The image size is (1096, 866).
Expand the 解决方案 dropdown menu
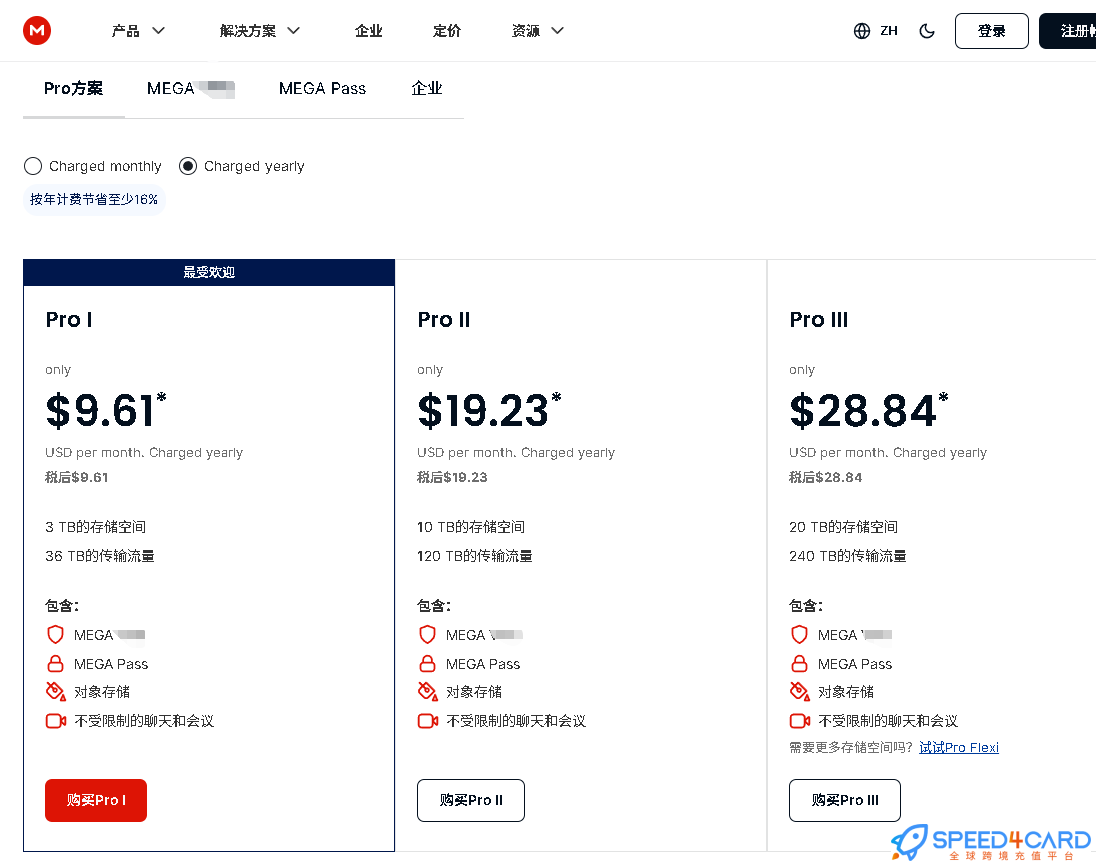[260, 31]
